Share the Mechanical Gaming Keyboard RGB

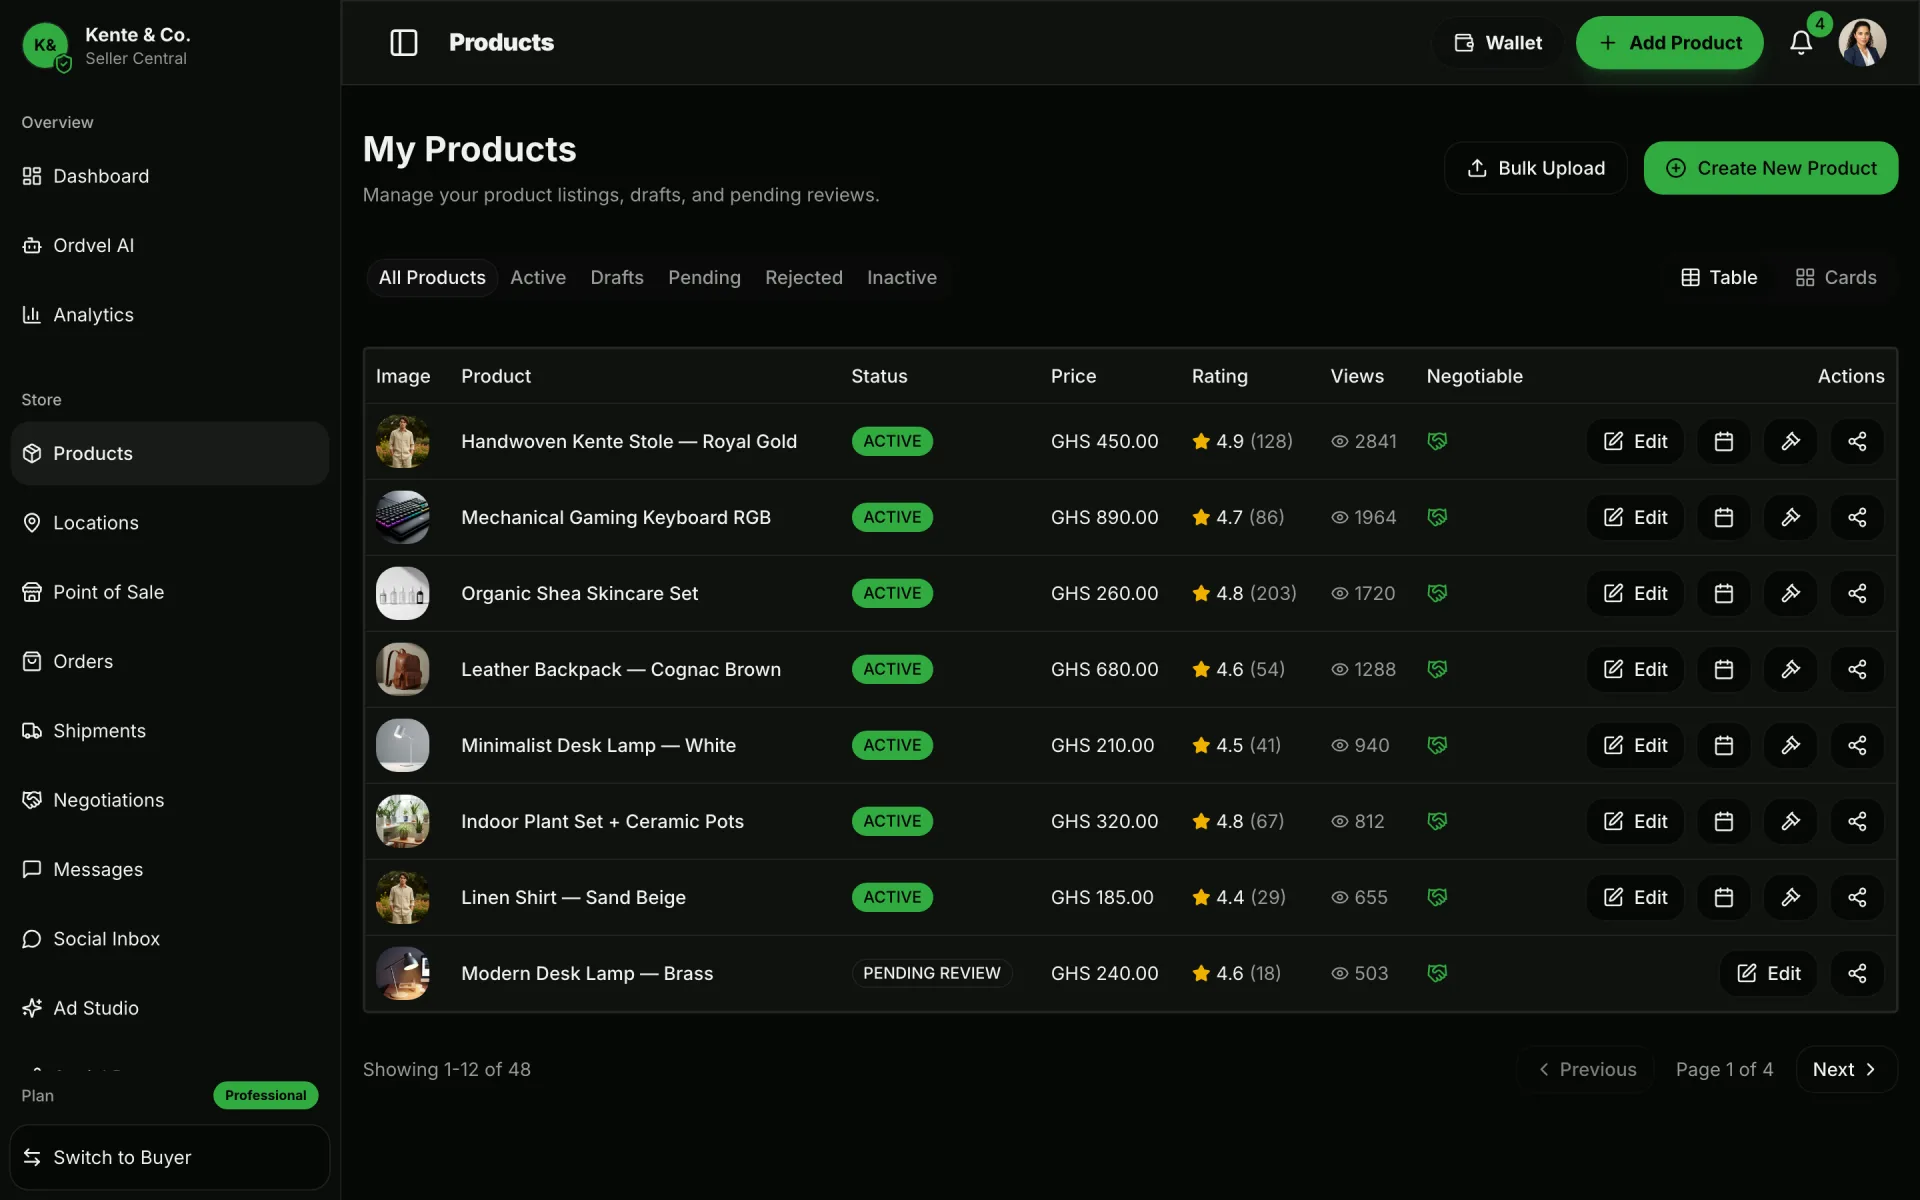[x=1857, y=517]
